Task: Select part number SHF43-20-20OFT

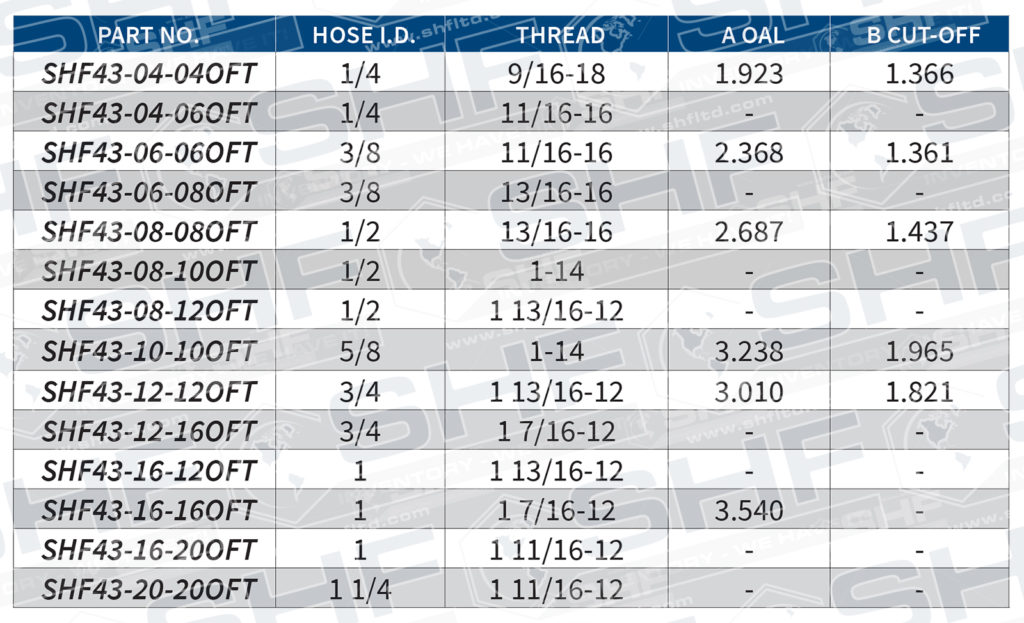Action: click(x=149, y=589)
